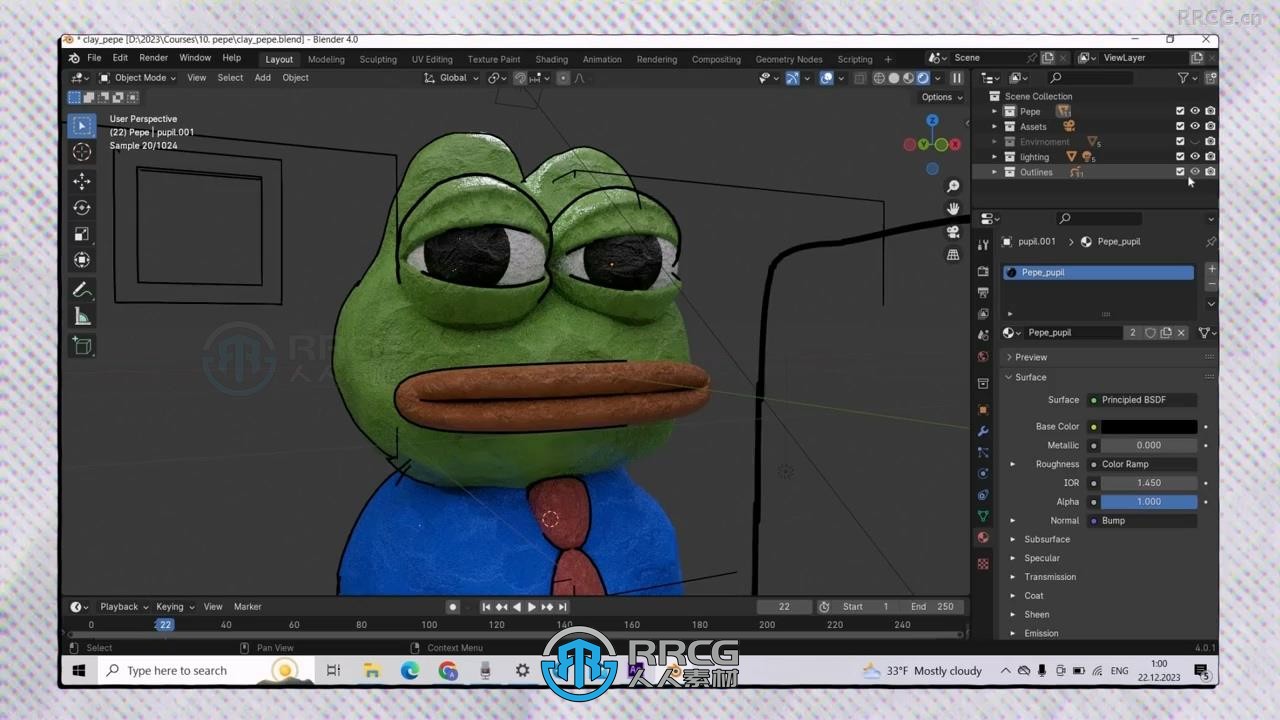This screenshot has width=1280, height=720.
Task: Open the File menu
Action: [94, 58]
